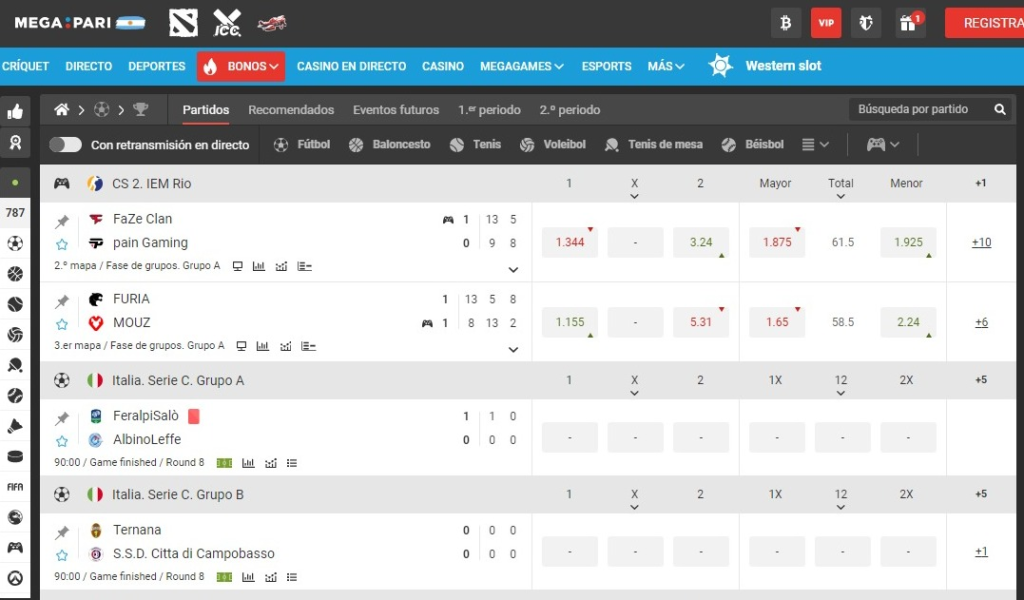
Task: Open DEPORTES menu item
Action: coord(157,67)
